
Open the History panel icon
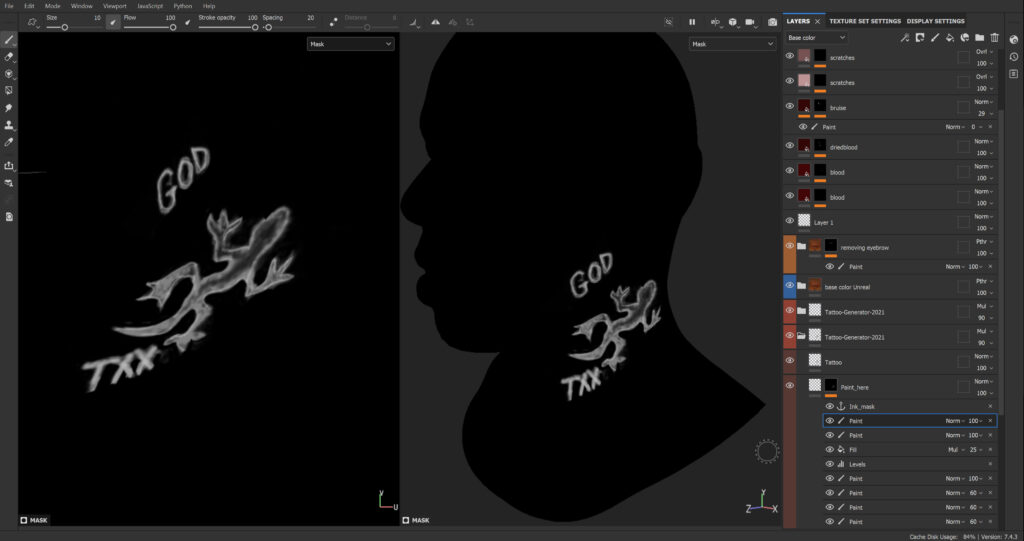click(1014, 57)
